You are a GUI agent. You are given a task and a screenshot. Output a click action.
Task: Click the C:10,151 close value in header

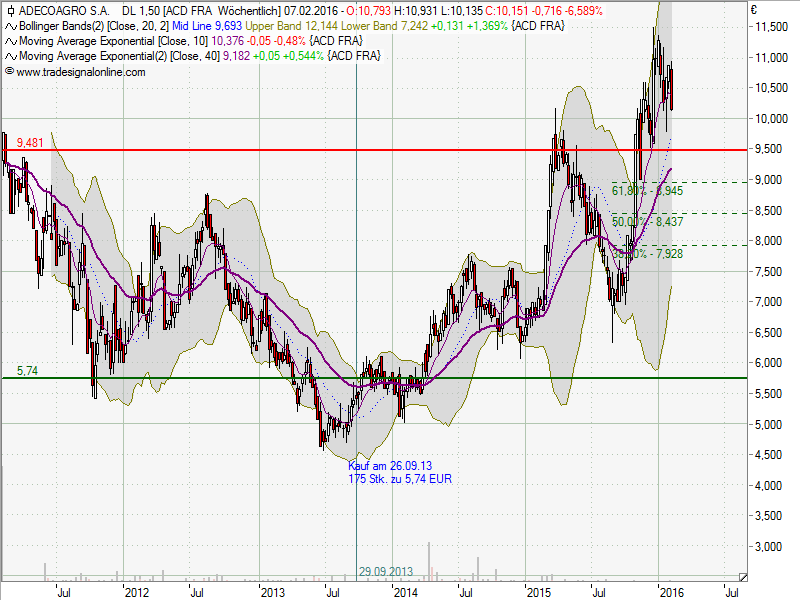tap(507, 11)
